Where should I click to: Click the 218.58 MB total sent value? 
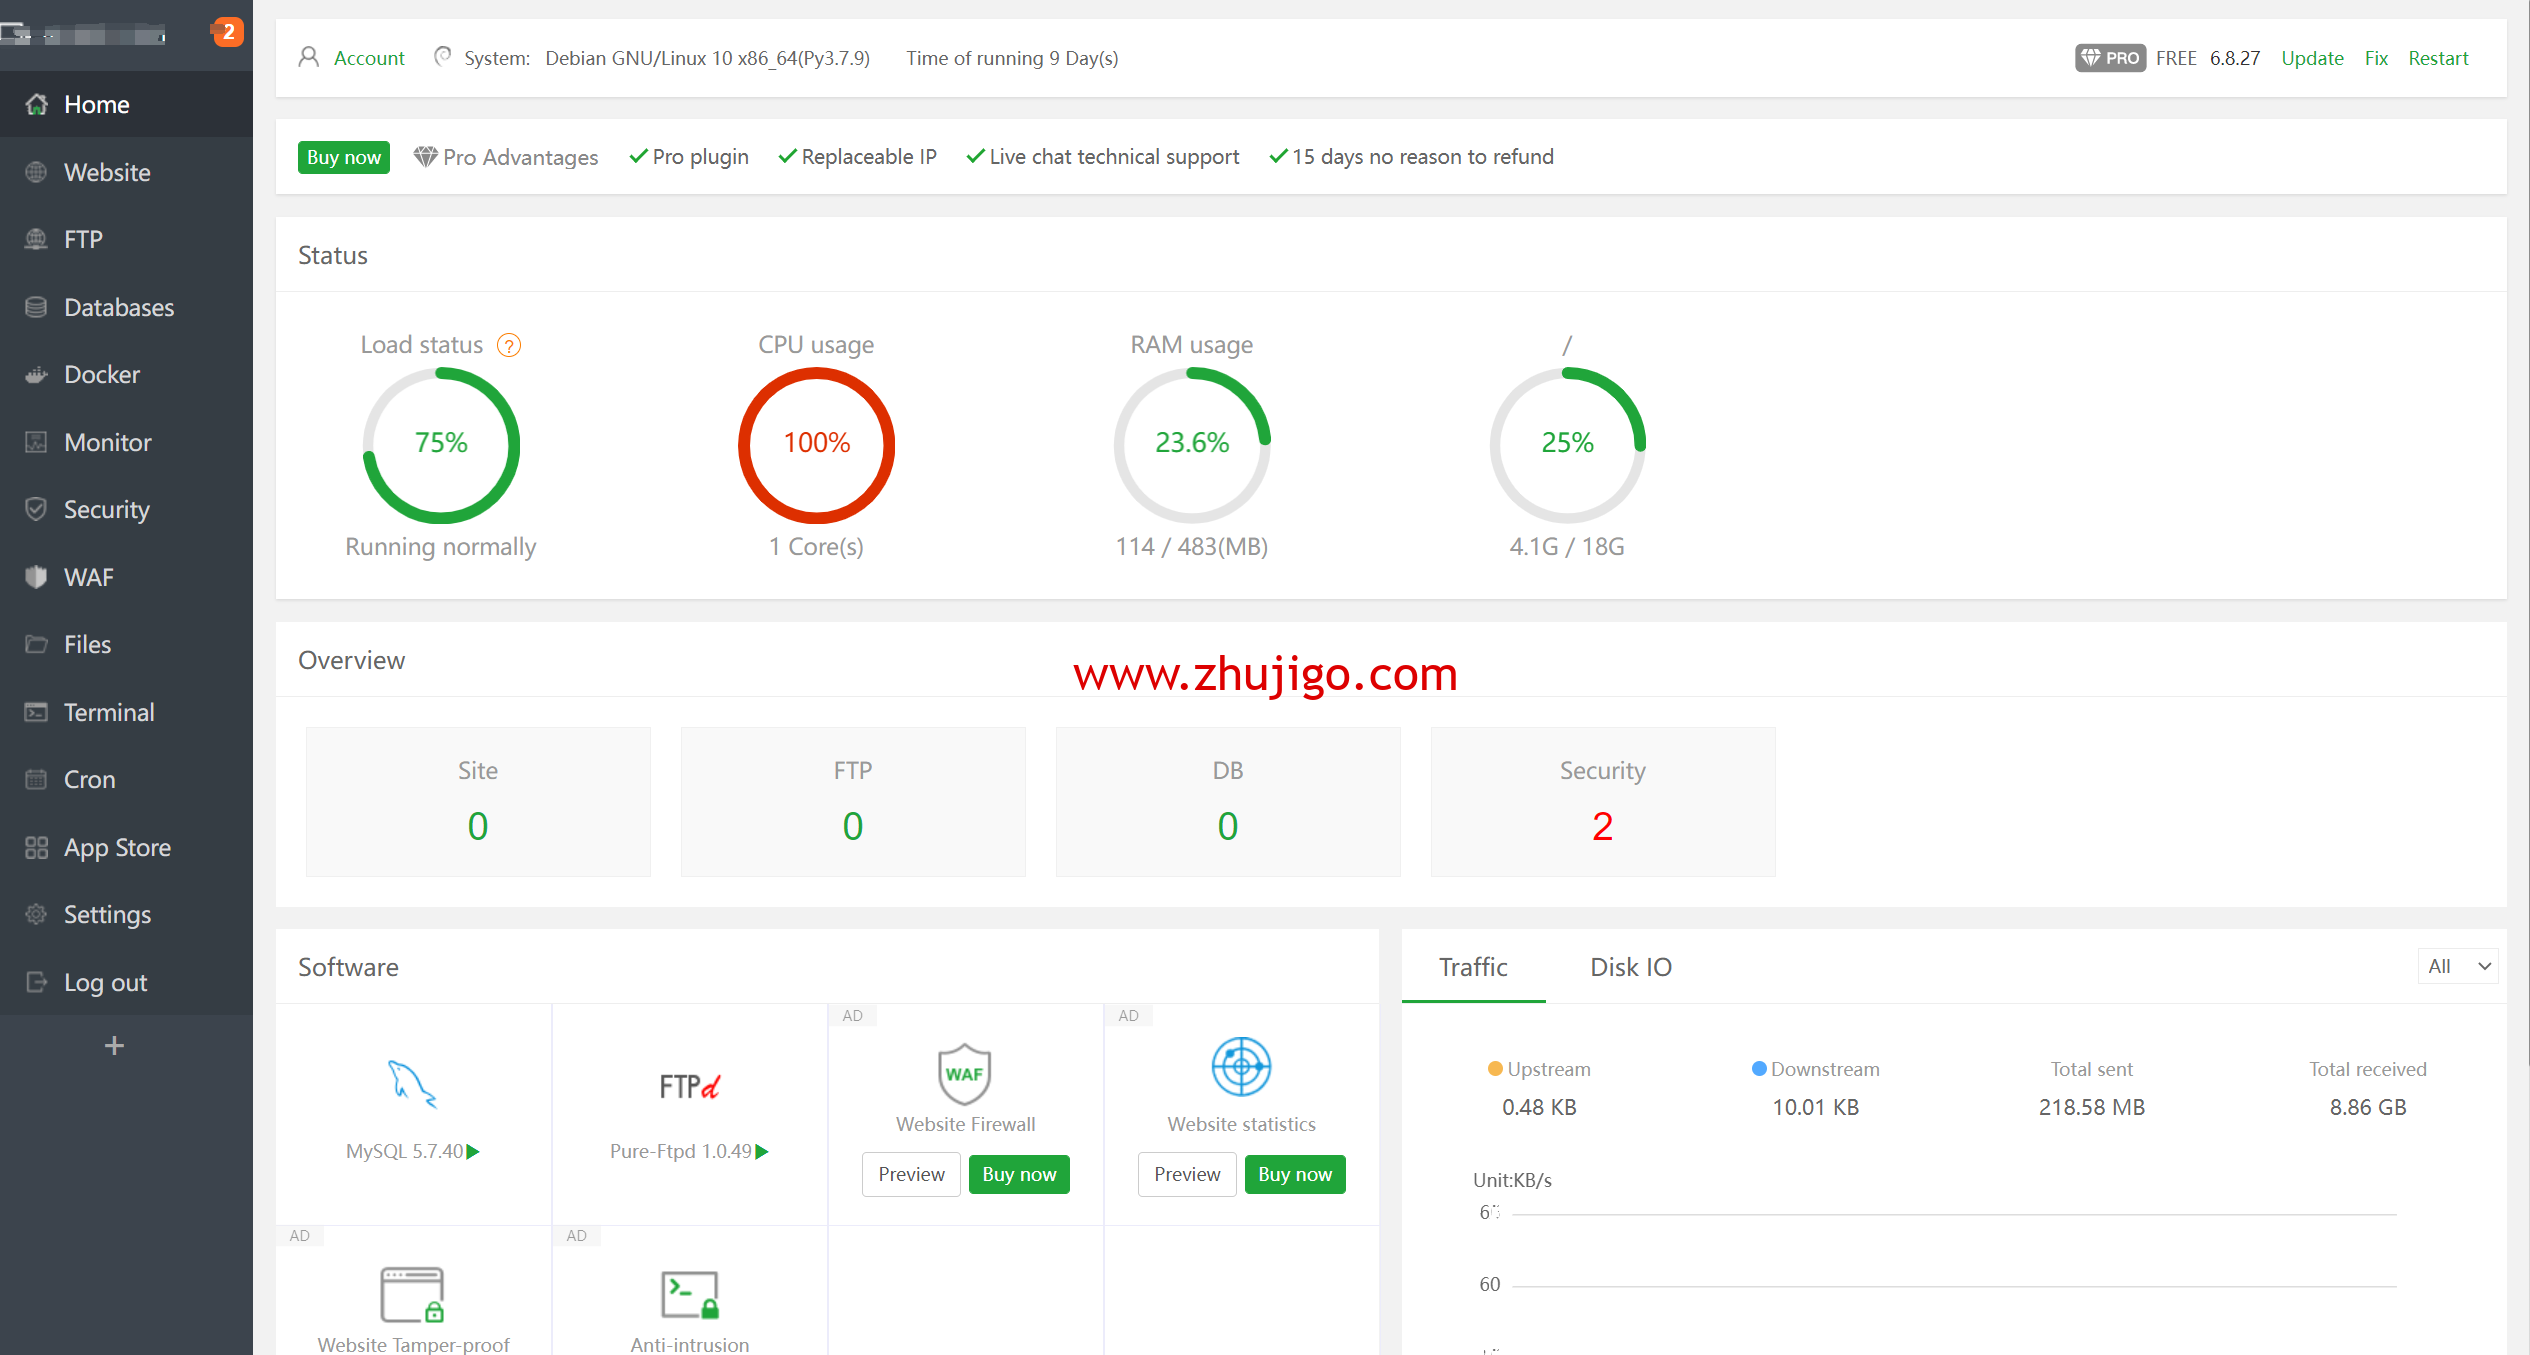tap(2092, 1107)
